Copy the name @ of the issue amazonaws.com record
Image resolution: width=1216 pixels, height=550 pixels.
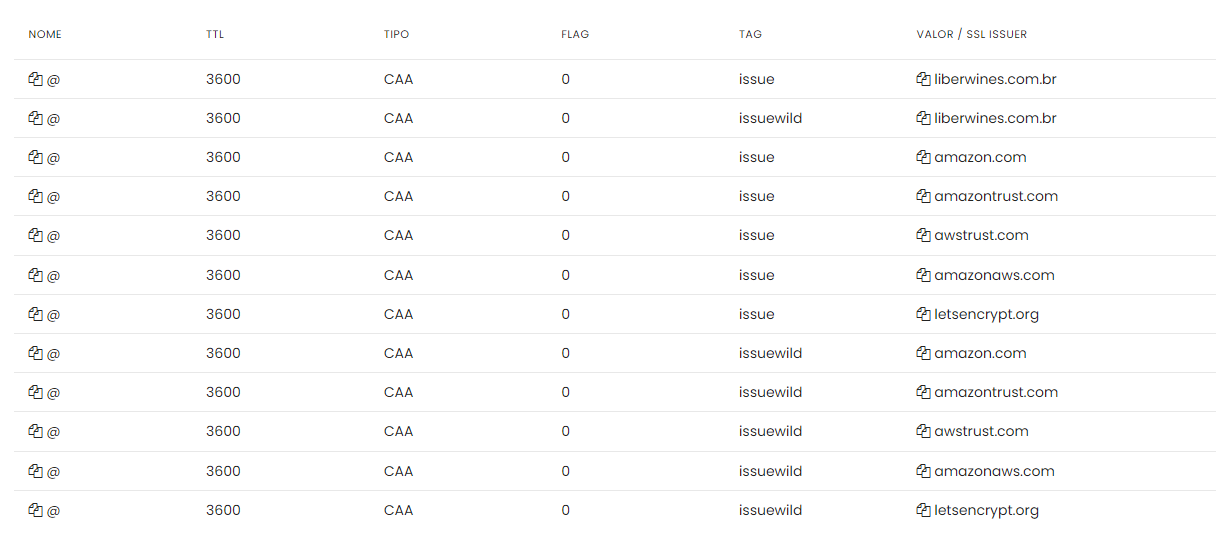click(x=35, y=275)
